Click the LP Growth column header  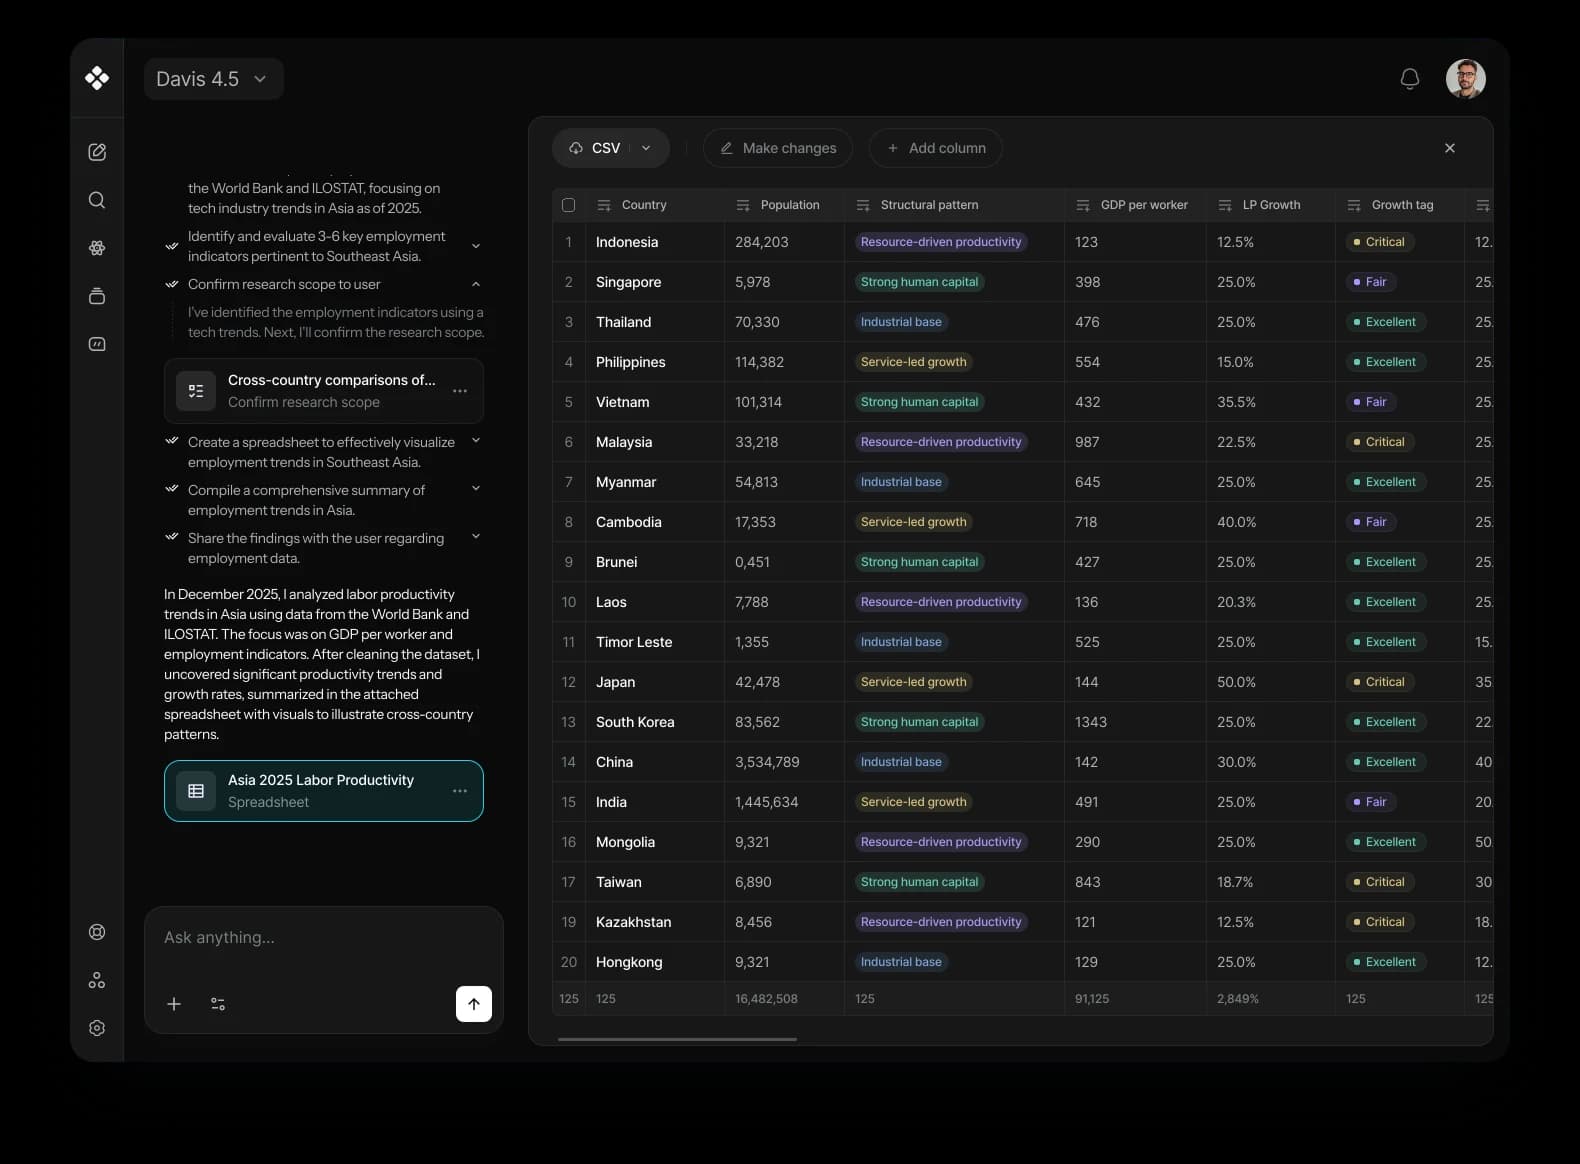click(x=1271, y=205)
